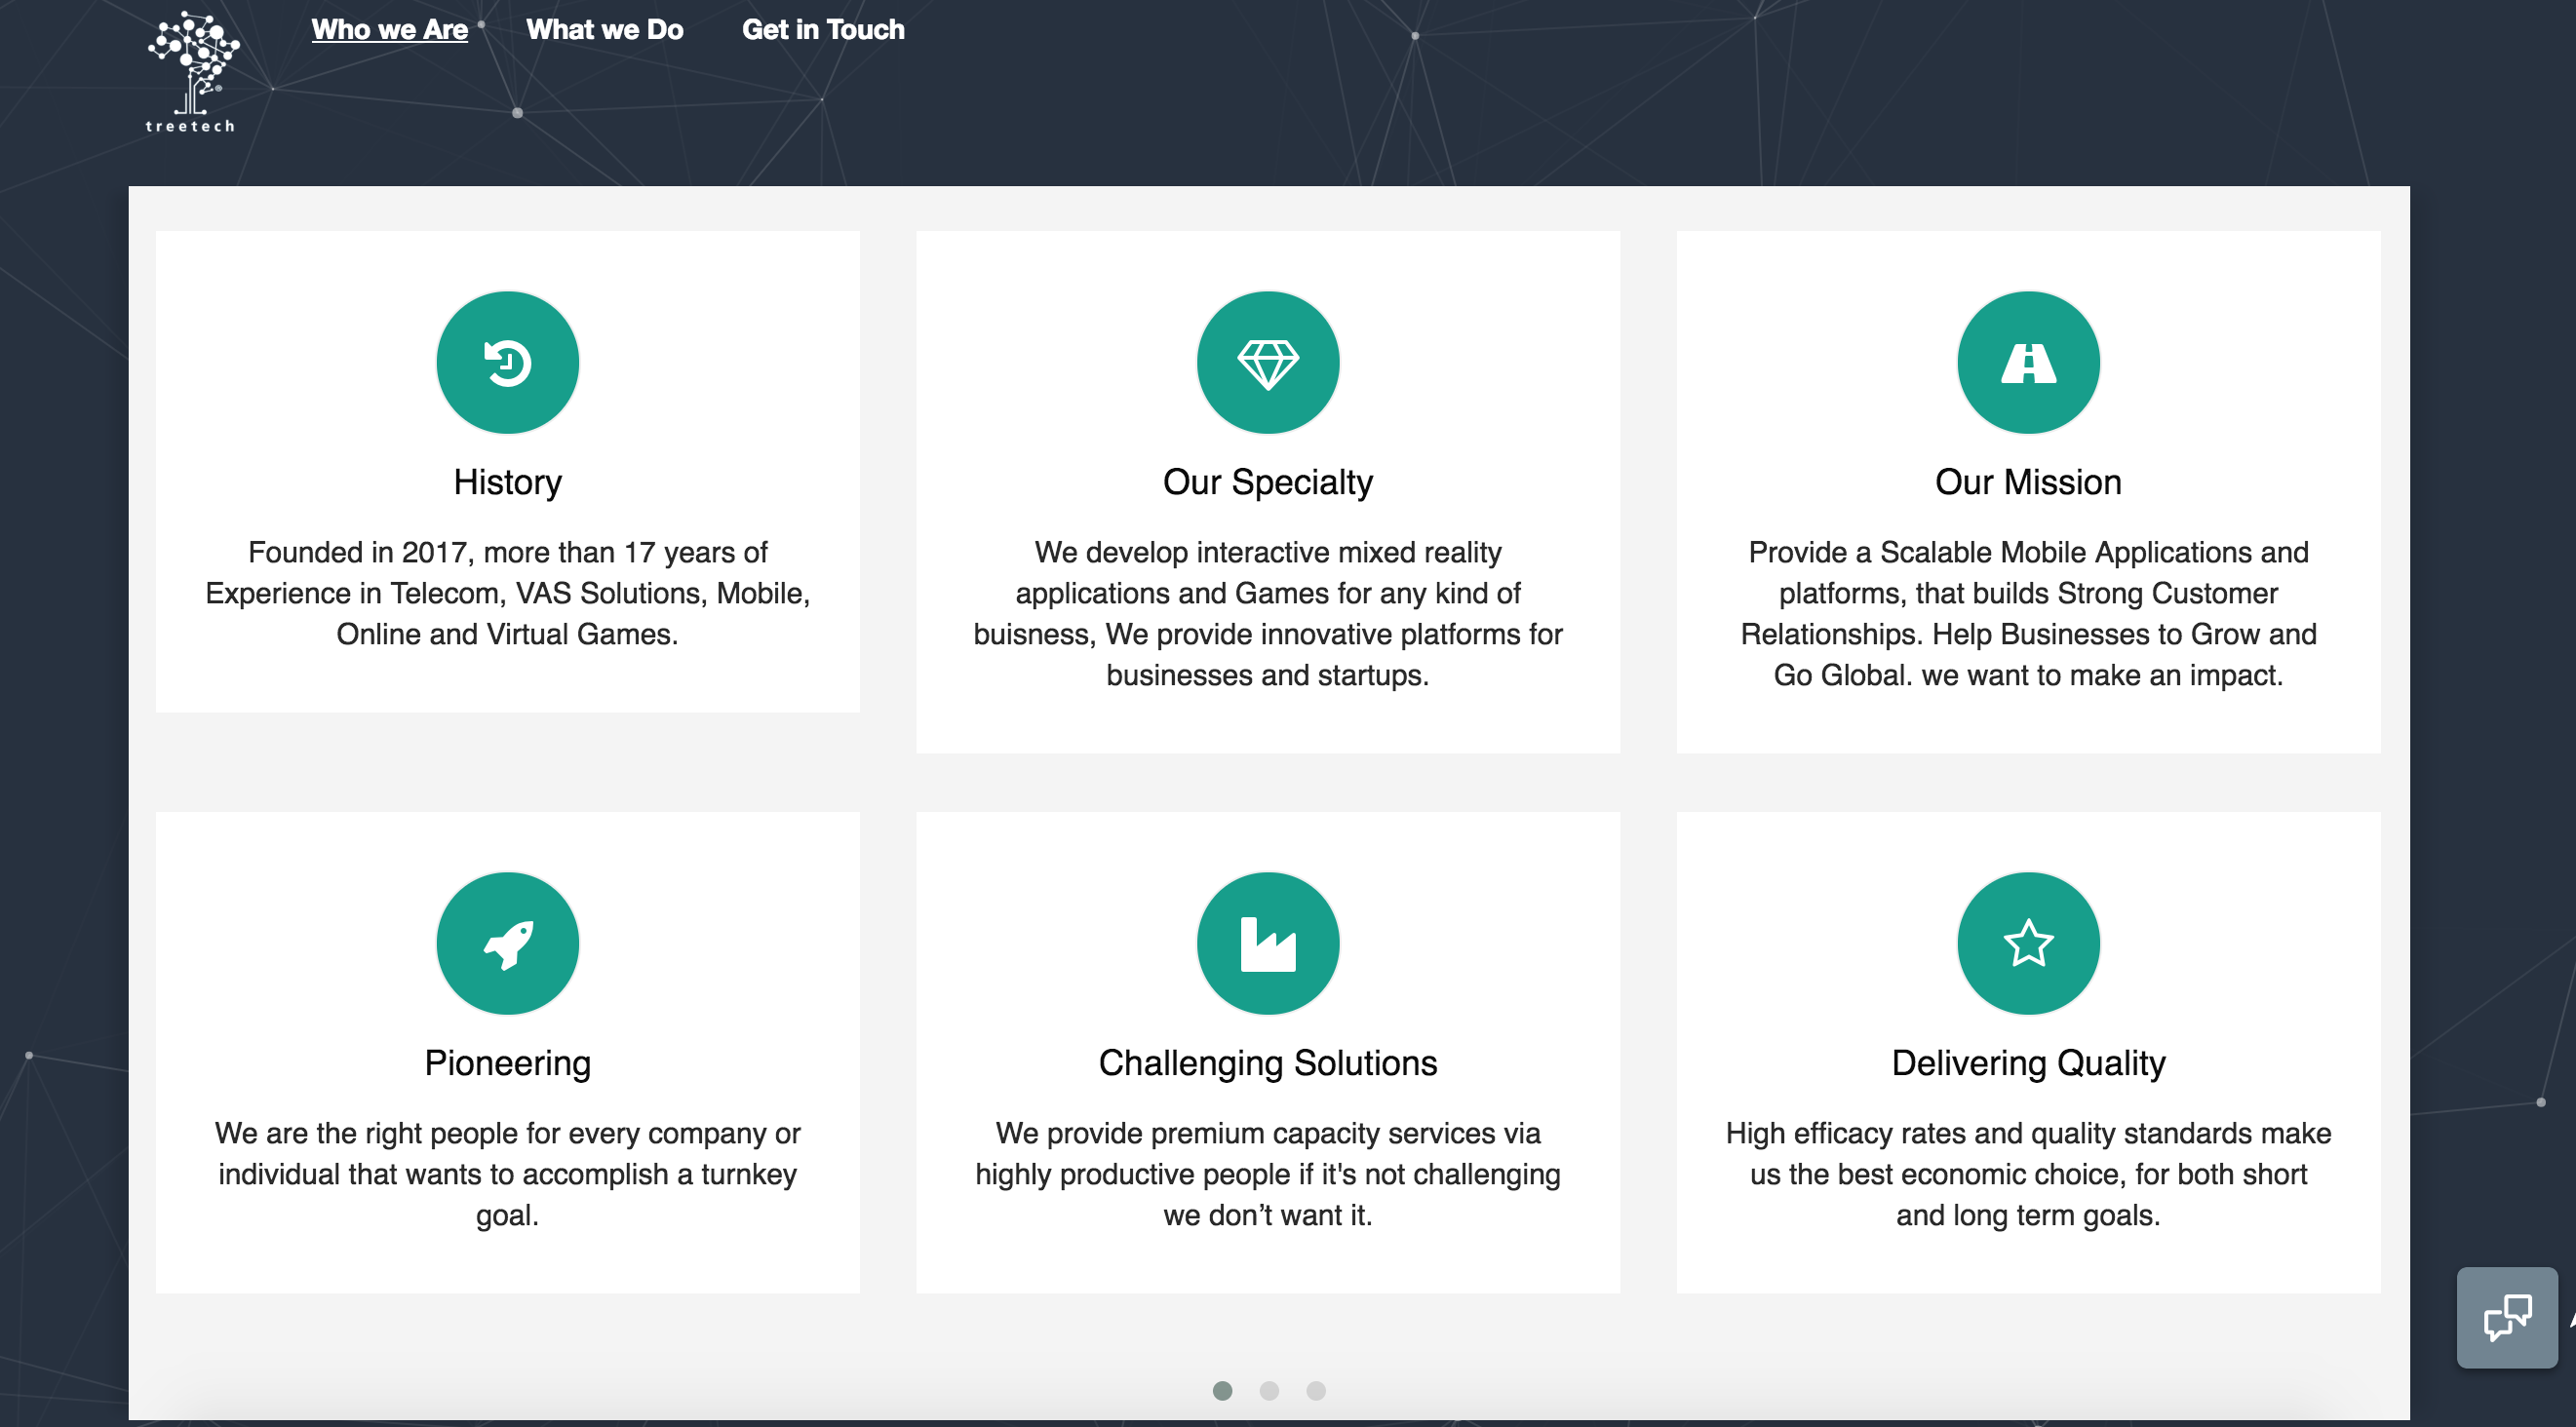Switch to the third carousel slide dot

pyautogui.click(x=1315, y=1390)
